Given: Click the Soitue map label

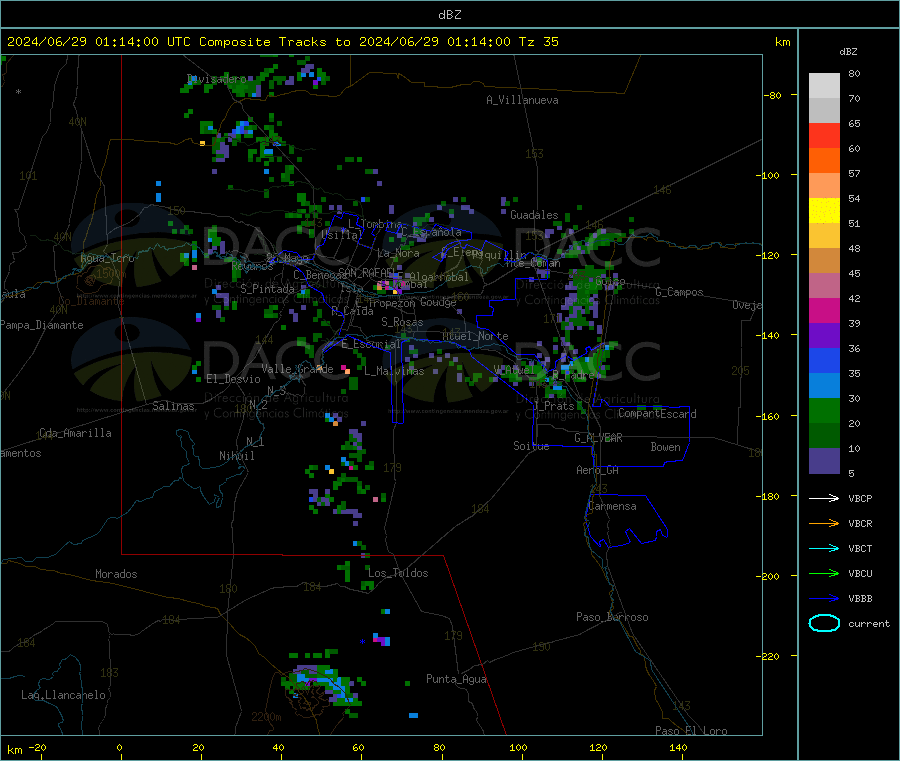Looking at the screenshot, I should click(x=531, y=445).
